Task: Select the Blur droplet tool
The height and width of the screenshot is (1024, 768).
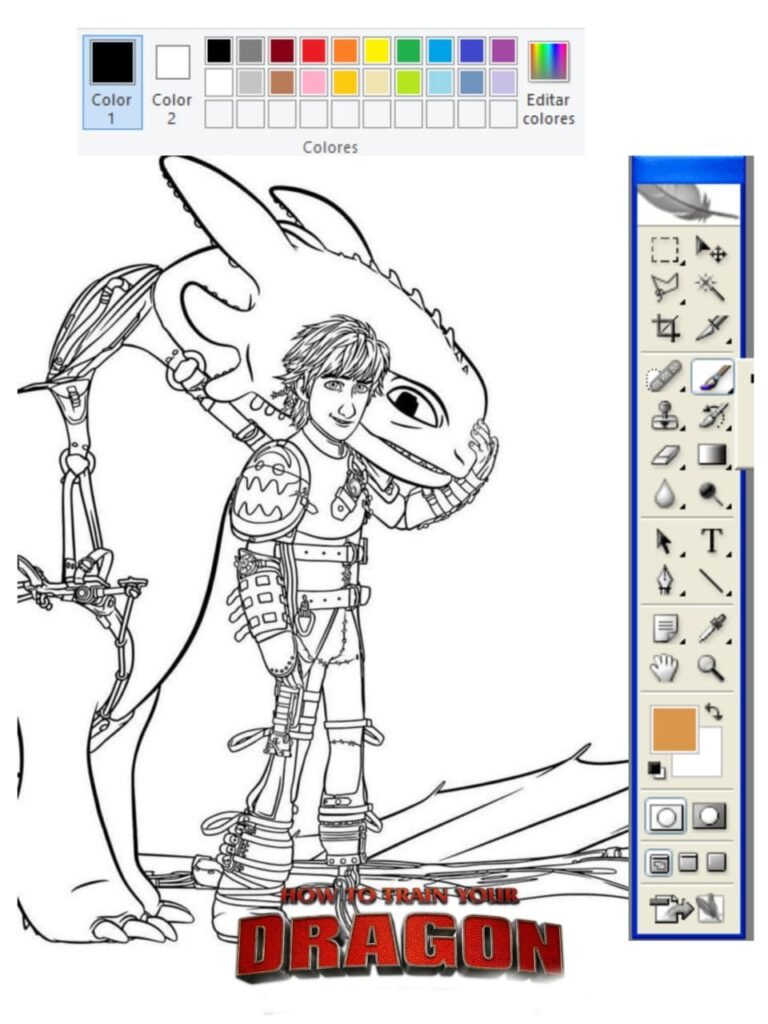Action: pyautogui.click(x=665, y=494)
